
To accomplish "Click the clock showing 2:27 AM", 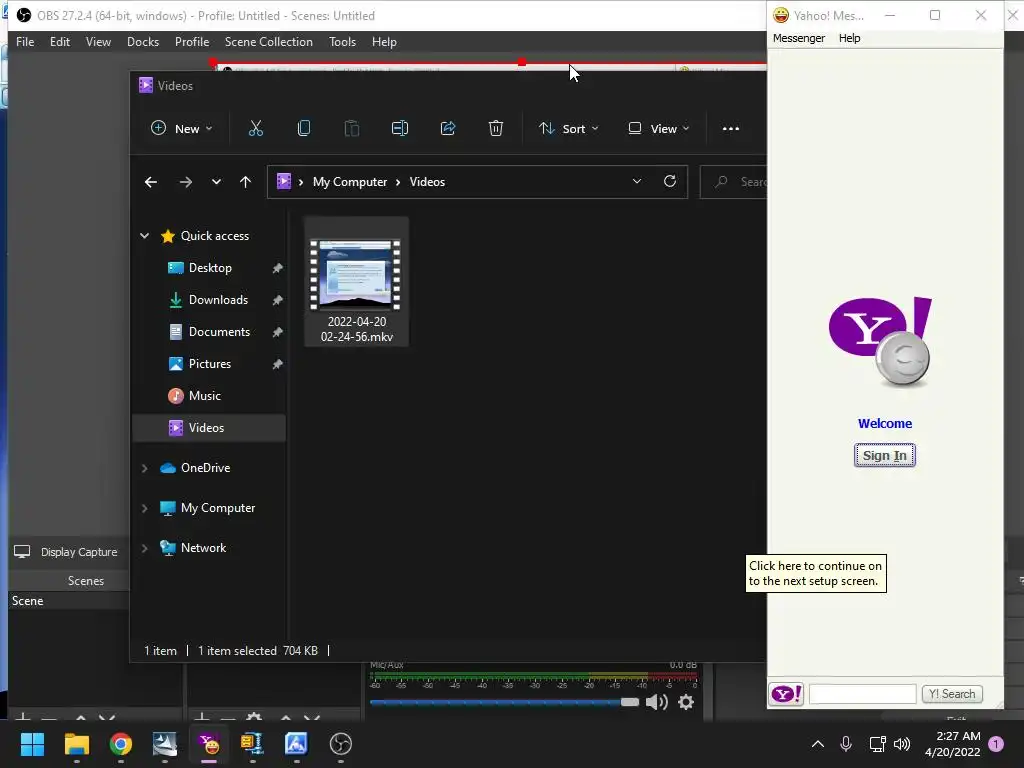I will [x=952, y=744].
